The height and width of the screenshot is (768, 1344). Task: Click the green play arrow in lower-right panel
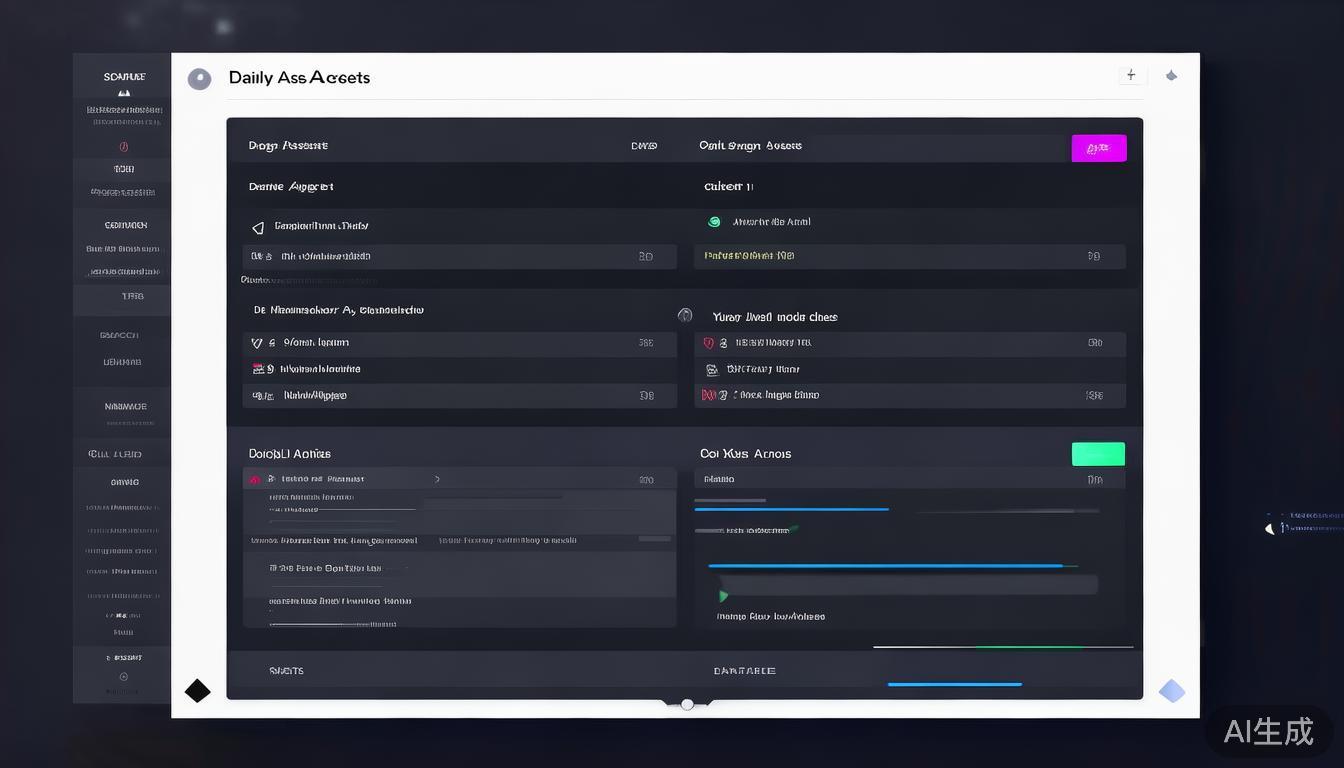tap(723, 596)
